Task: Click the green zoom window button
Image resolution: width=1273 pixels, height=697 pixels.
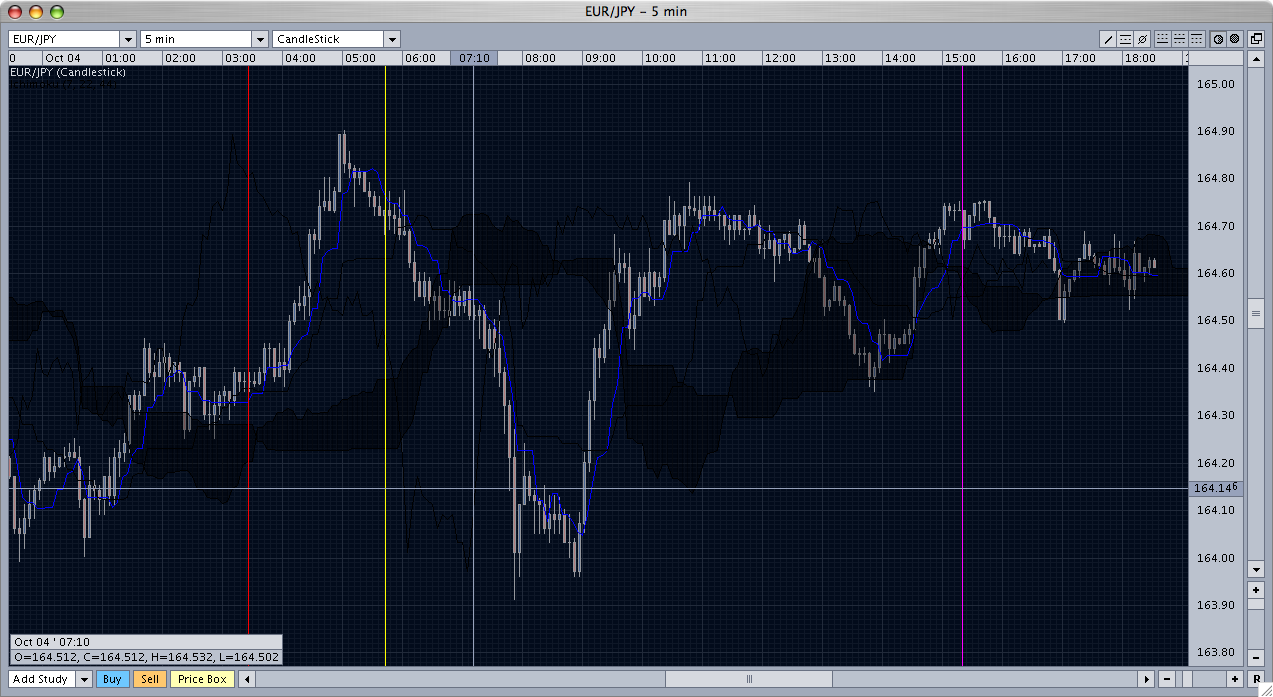Action: [x=56, y=11]
